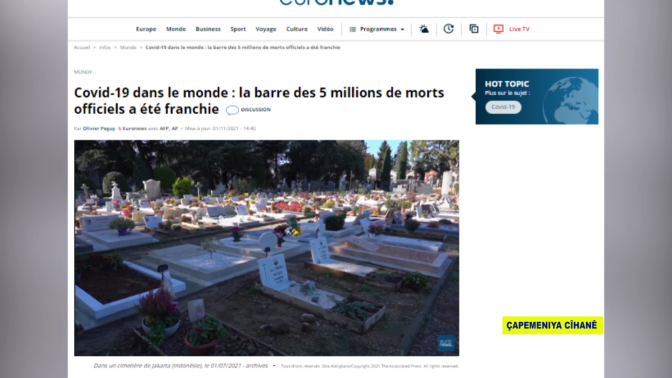The image size is (672, 378).
Task: Open the Voyage section
Action: 266,29
